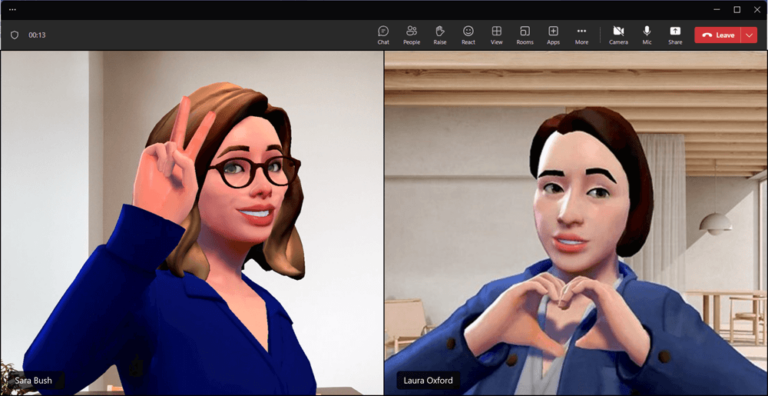Maximize the Teams meeting window
Viewport: 768px width, 396px height.
coord(737,9)
